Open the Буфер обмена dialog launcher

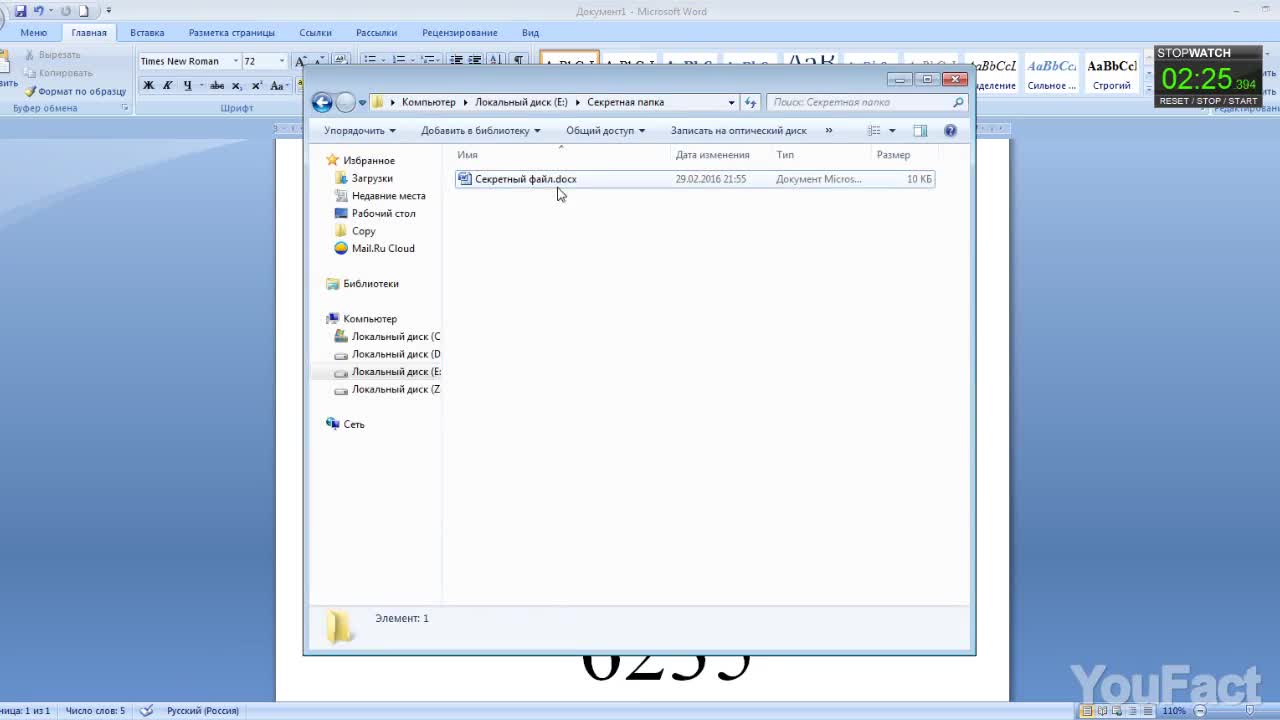pos(125,108)
